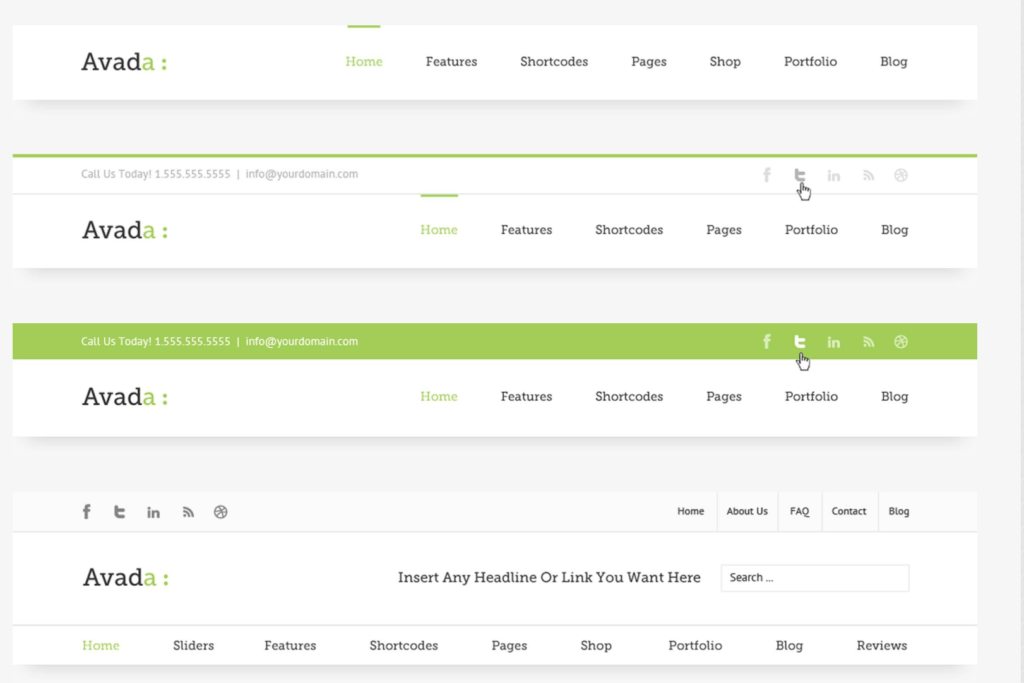Open Portfolio under the white contact bar

click(811, 230)
